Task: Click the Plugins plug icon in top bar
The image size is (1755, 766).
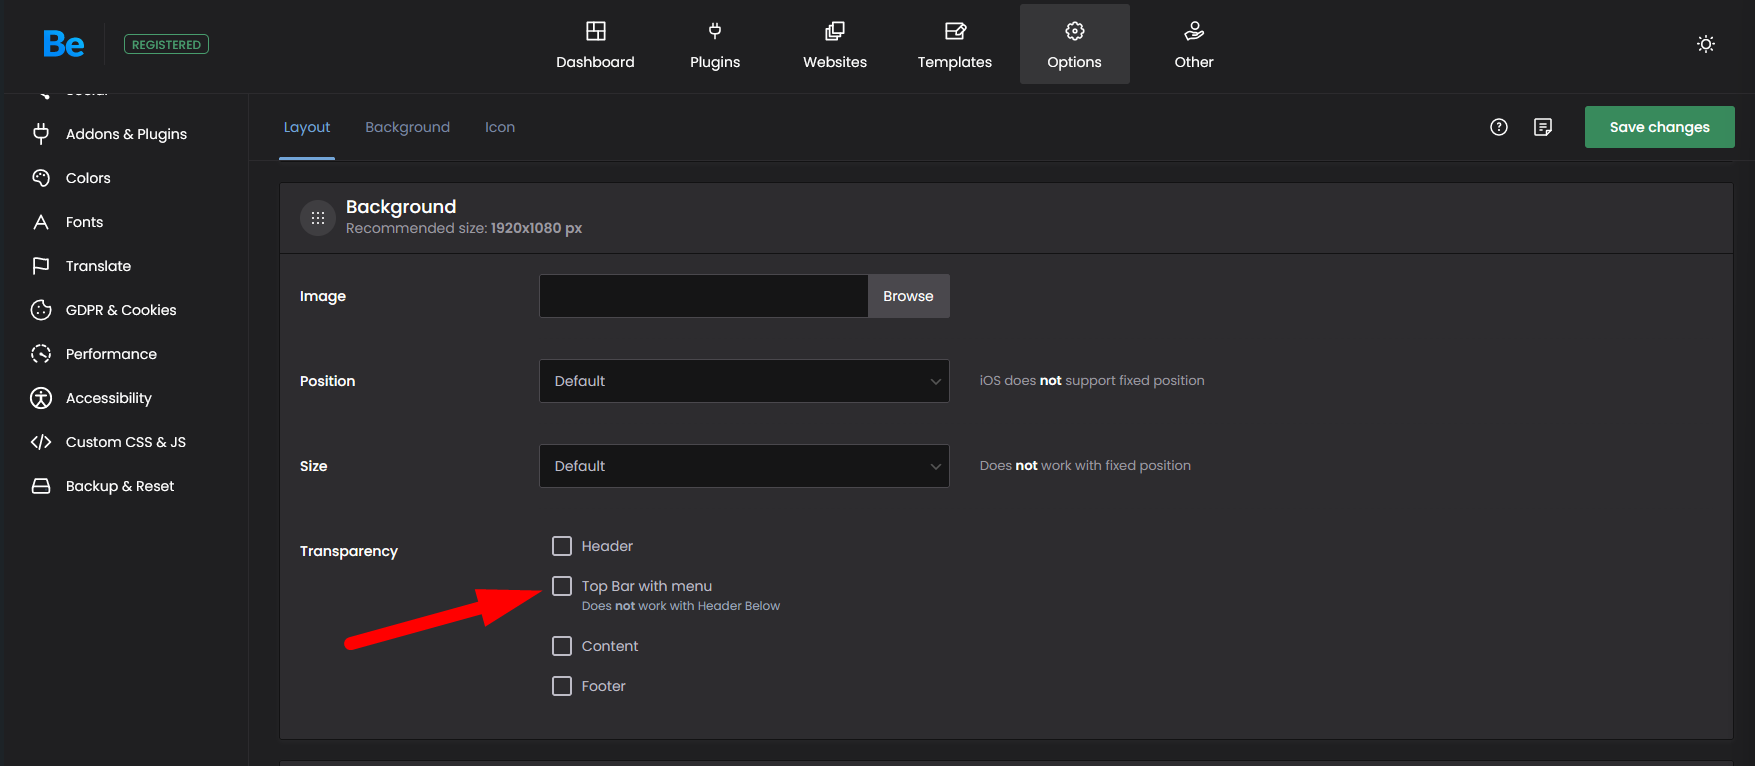Action: (715, 31)
